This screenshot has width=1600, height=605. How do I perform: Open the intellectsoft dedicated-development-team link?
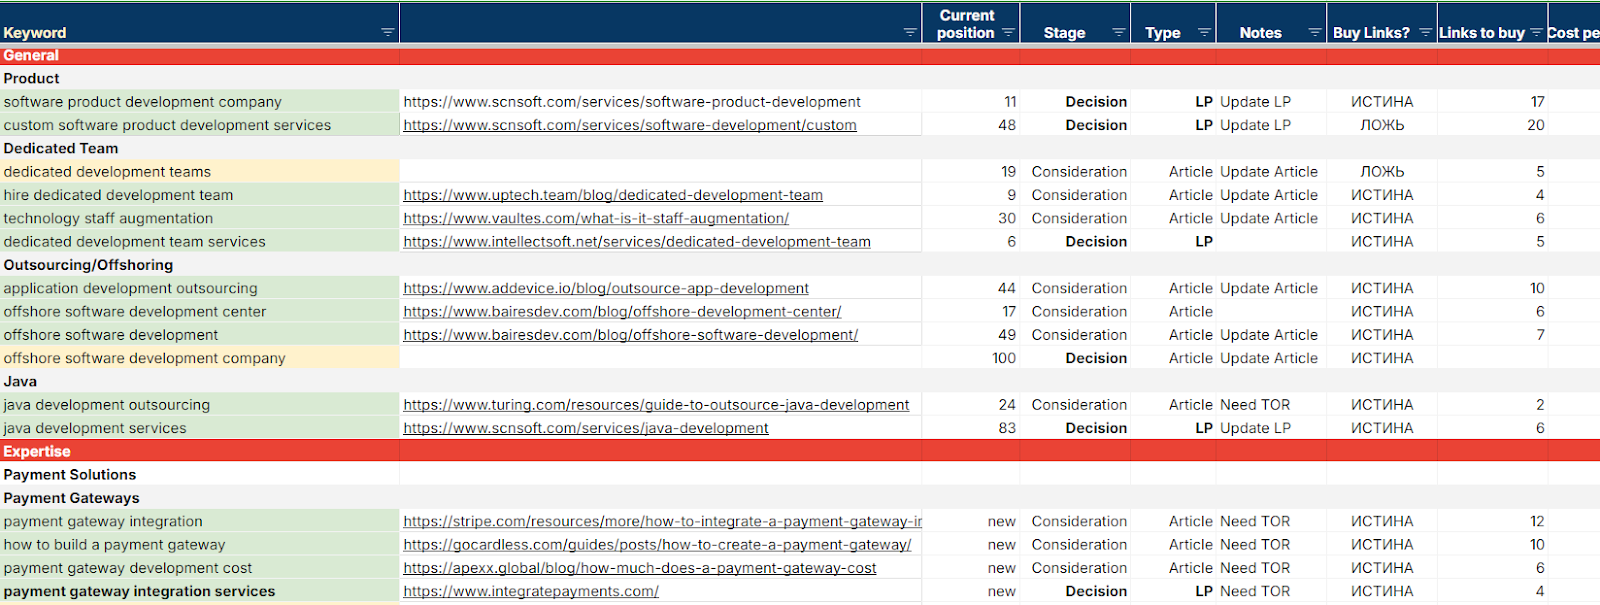[x=637, y=242]
